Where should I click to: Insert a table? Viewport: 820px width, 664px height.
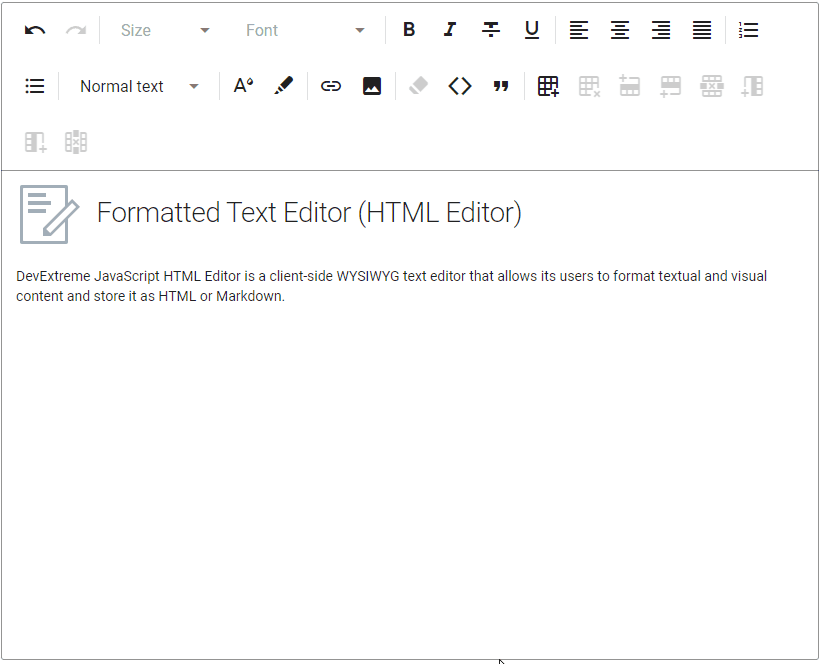(x=548, y=86)
